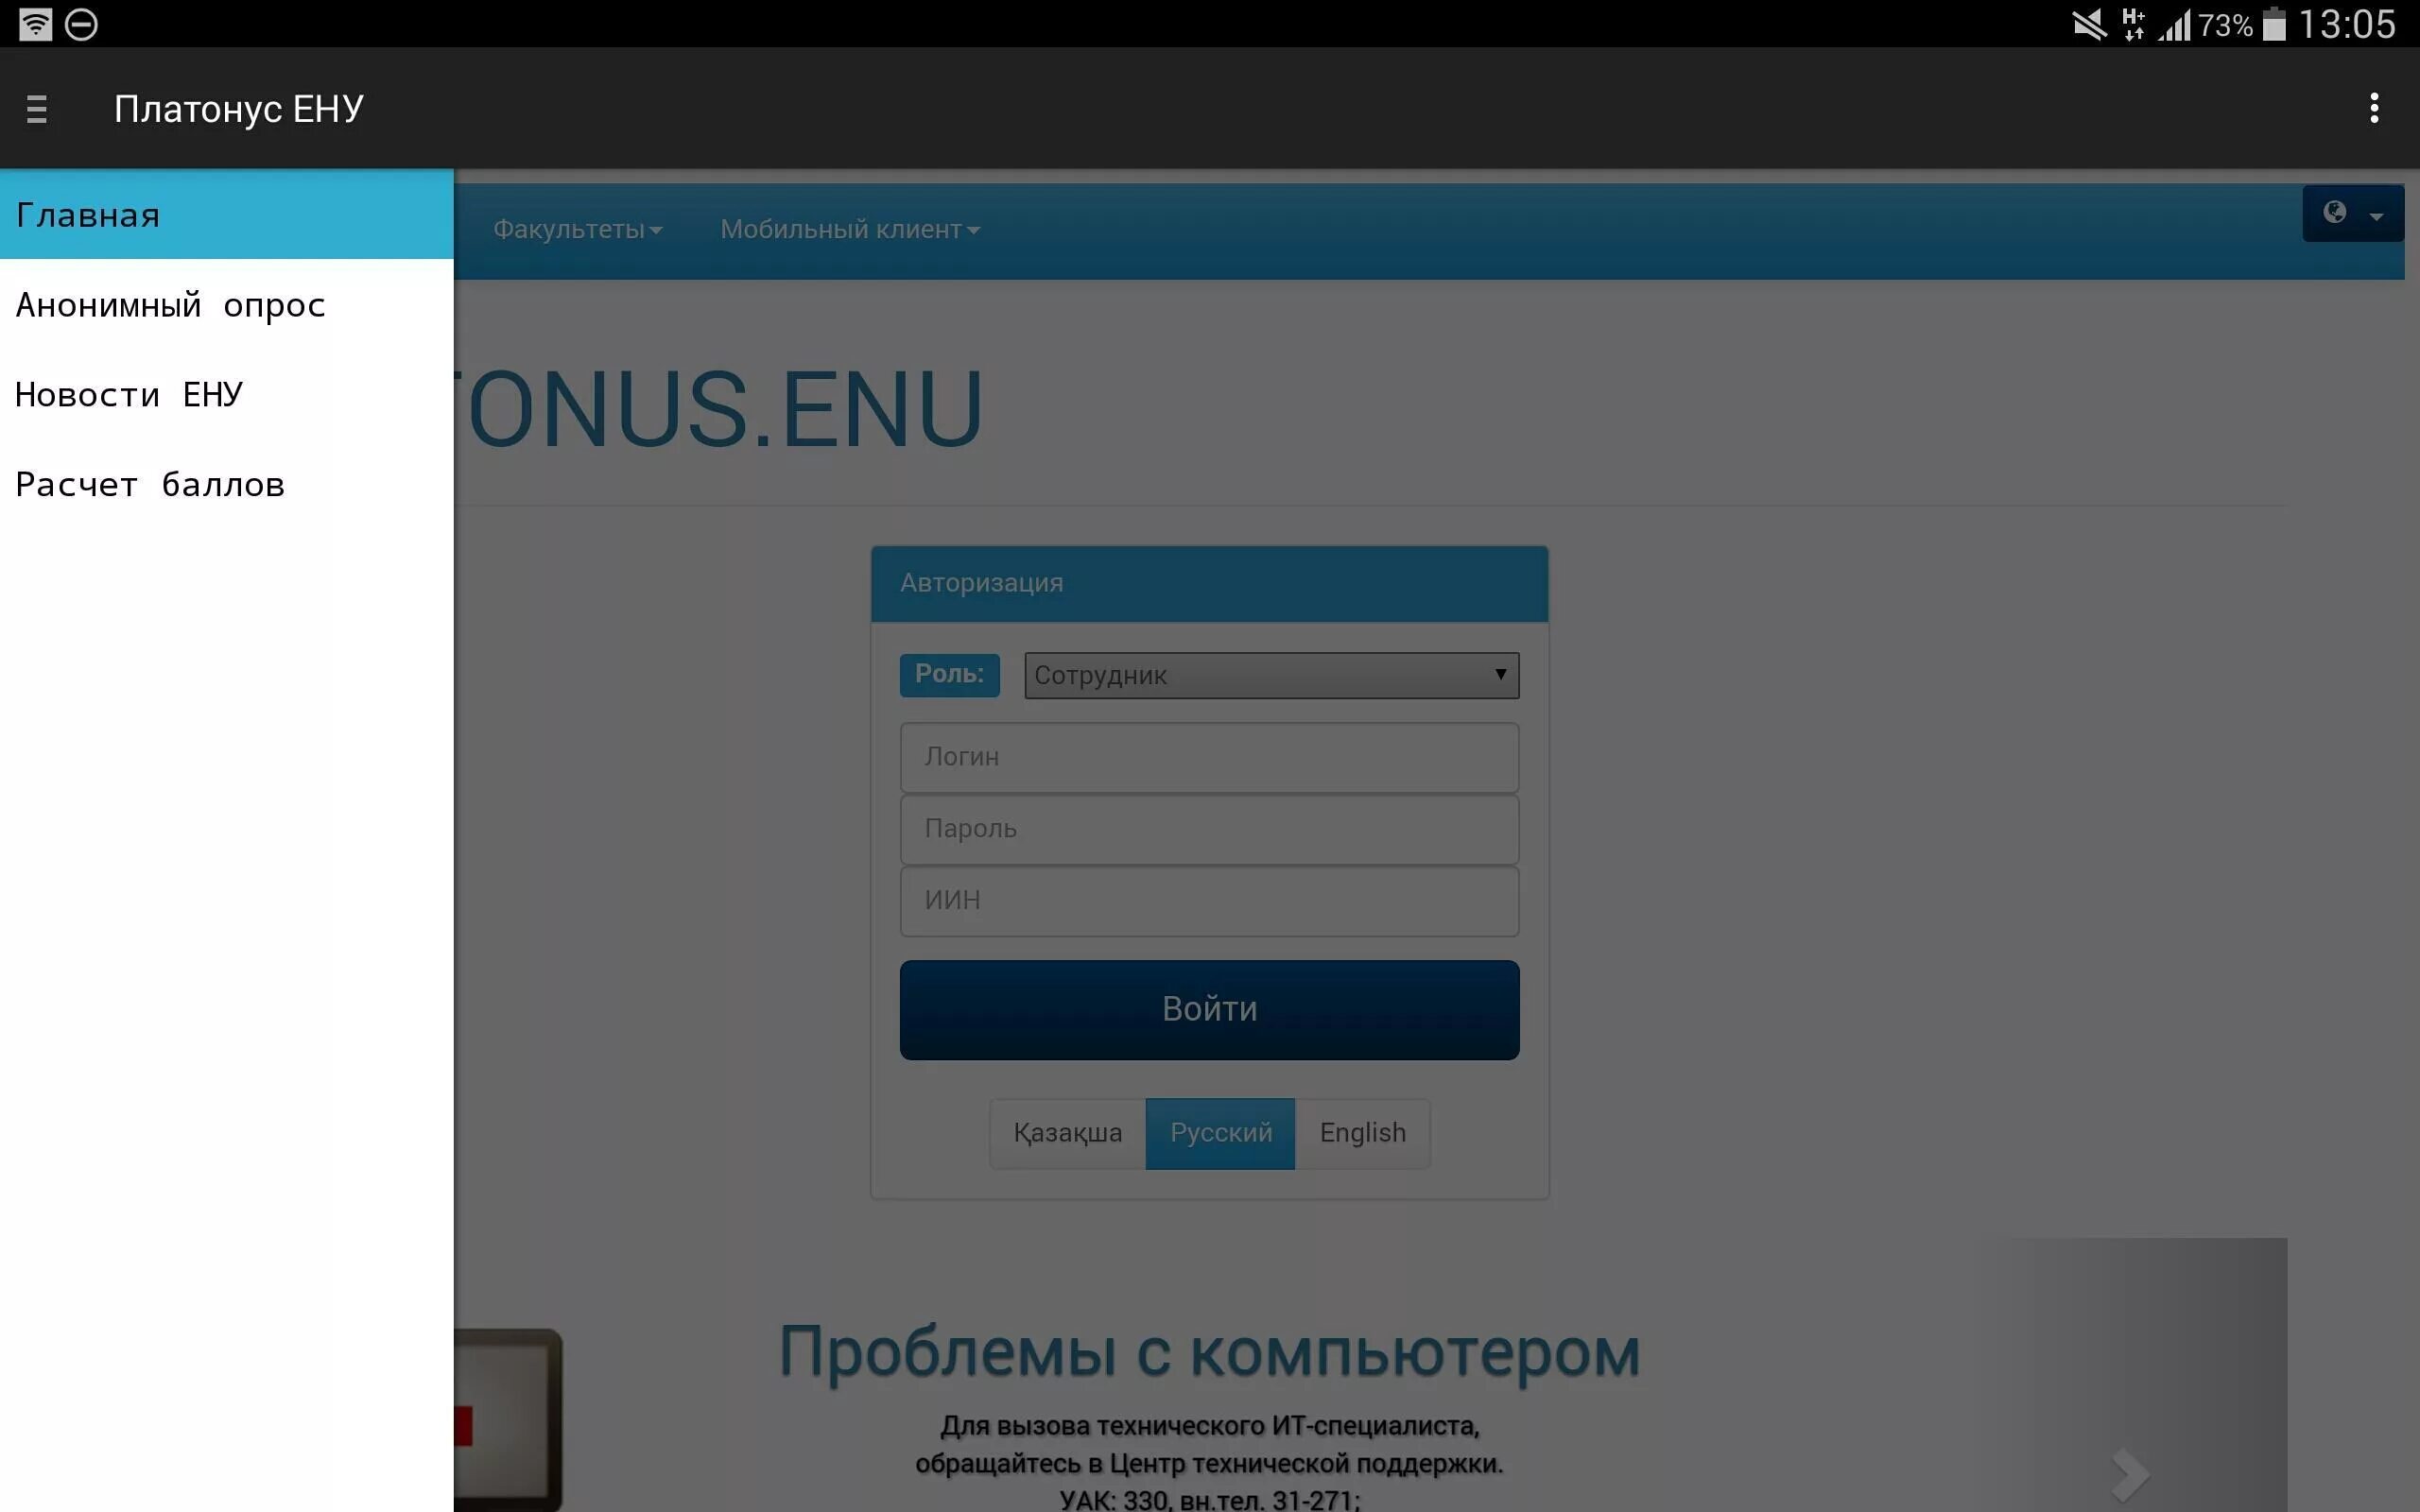The height and width of the screenshot is (1512, 2420).
Task: Select Сотрудник from the role dropdown
Action: click(1269, 676)
